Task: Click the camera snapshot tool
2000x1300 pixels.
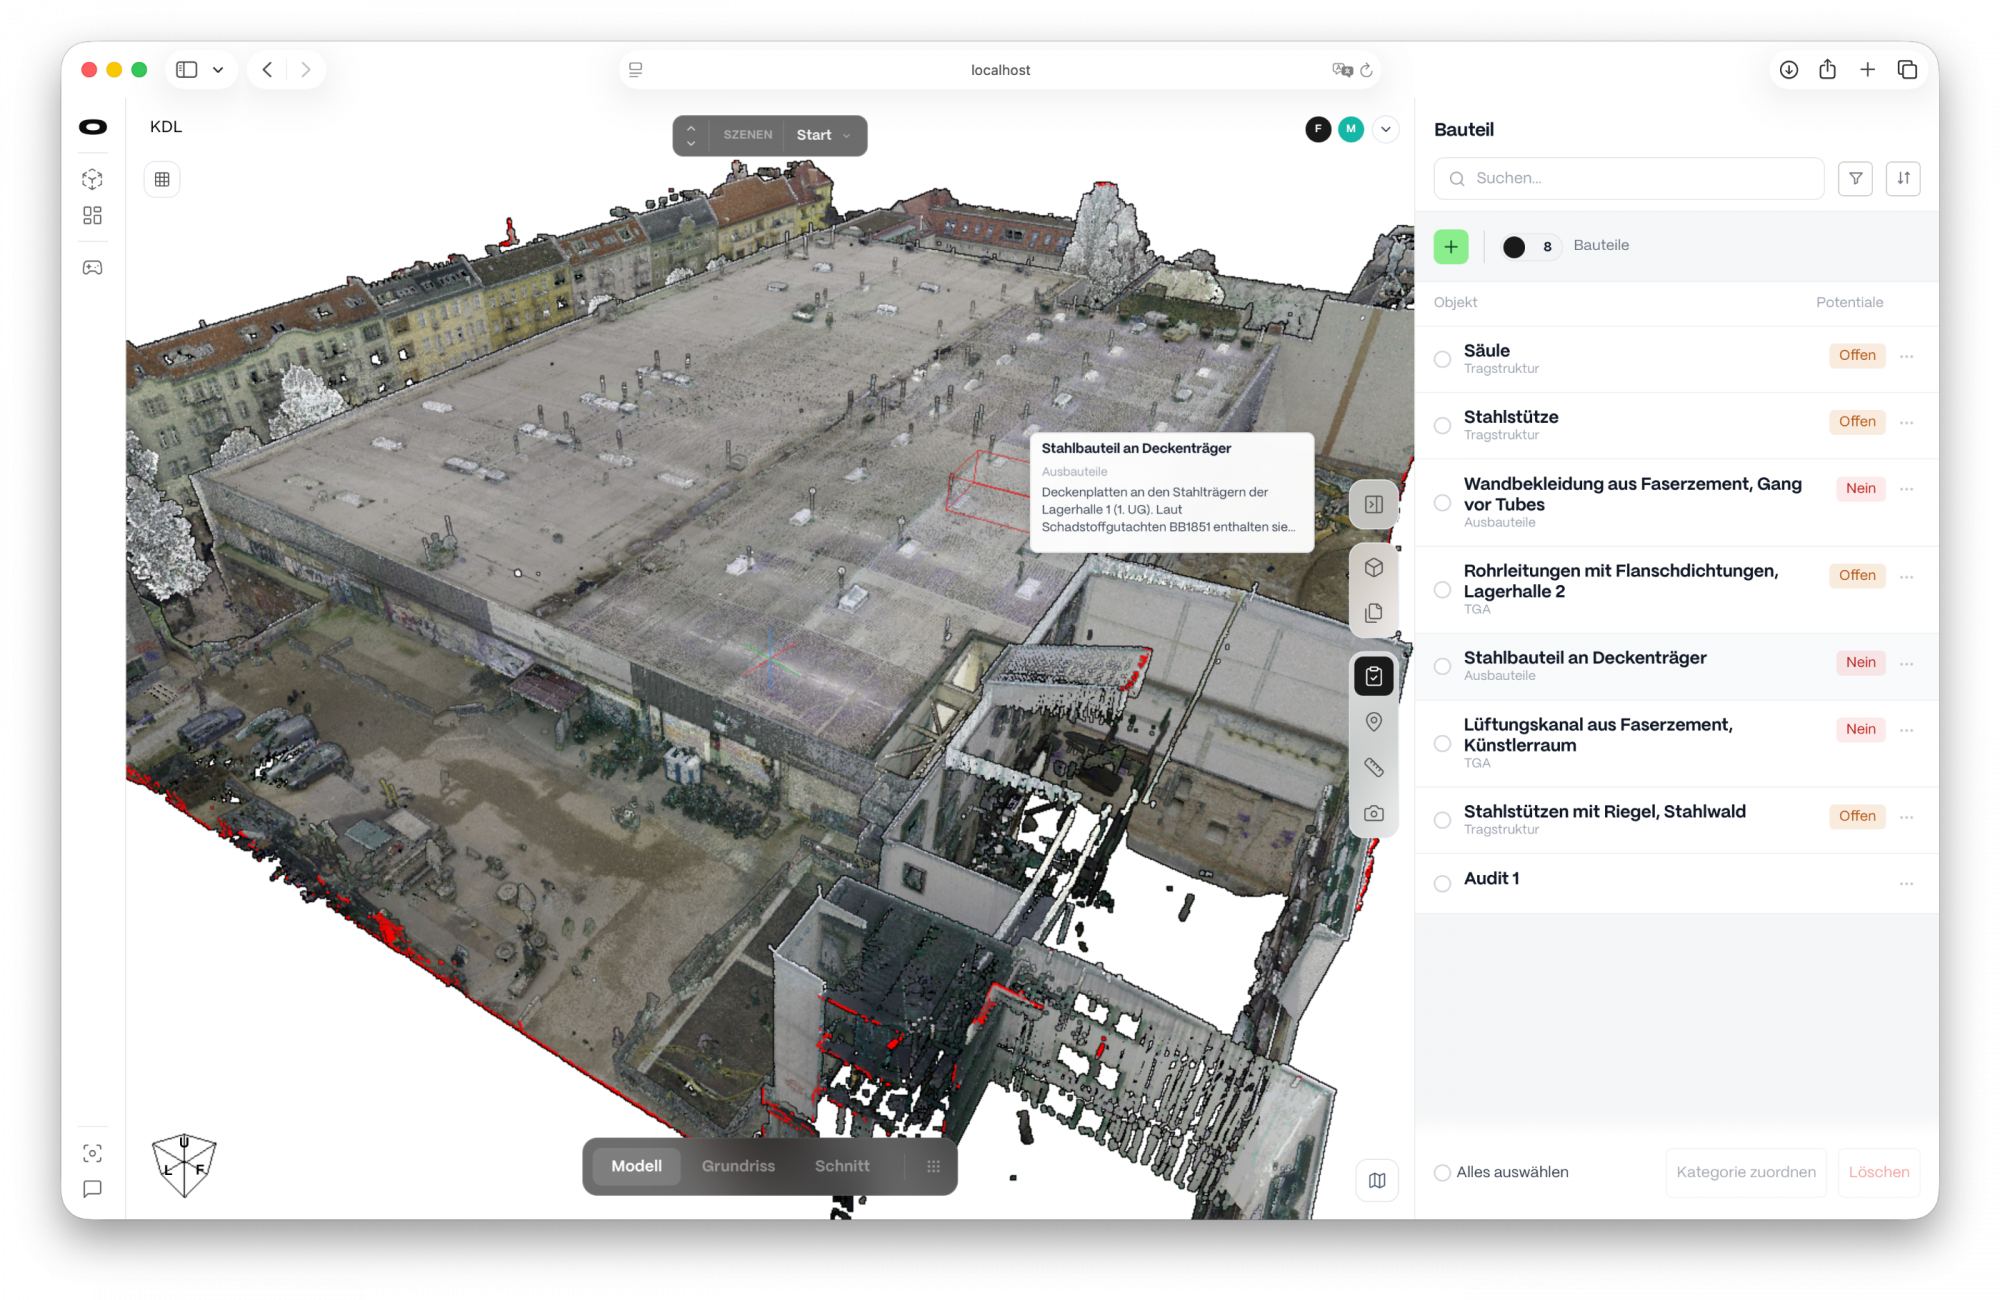Action: [x=1373, y=813]
